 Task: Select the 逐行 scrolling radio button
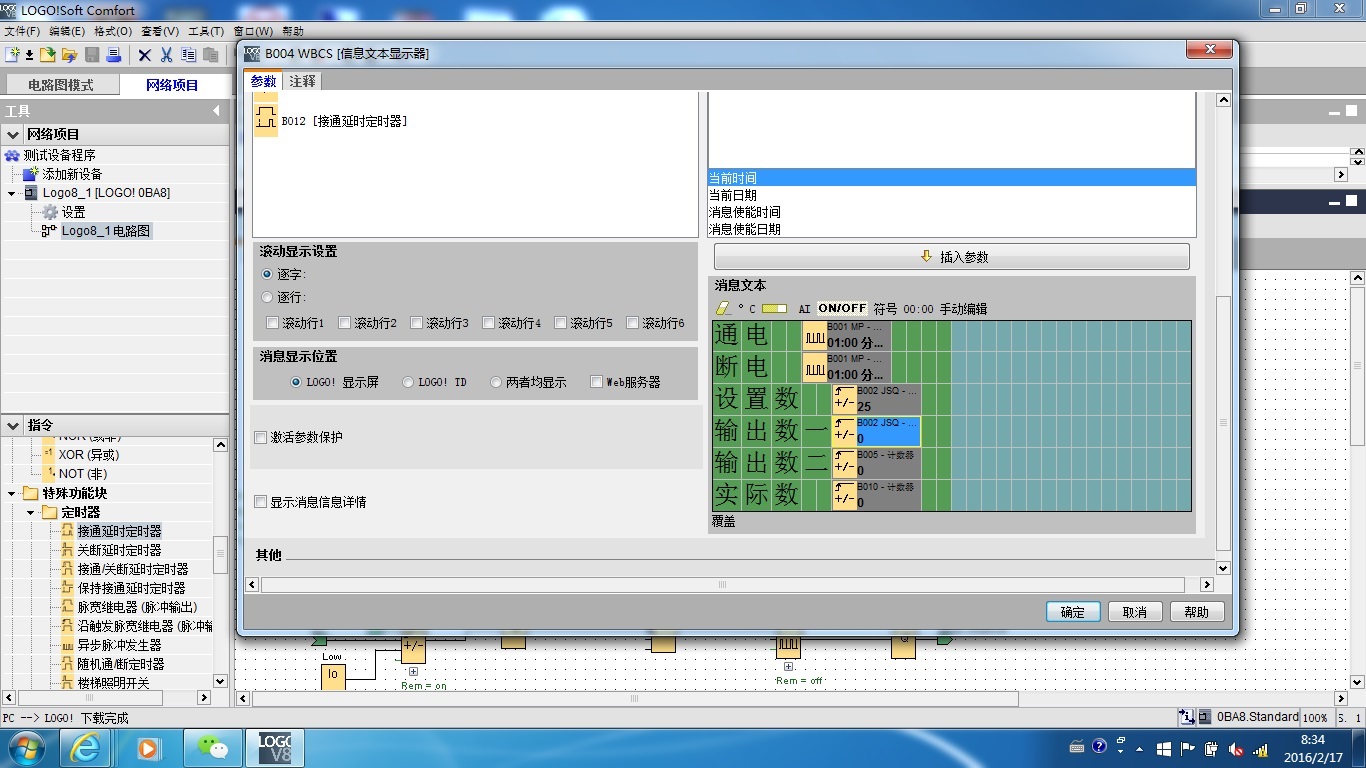pyautogui.click(x=267, y=297)
